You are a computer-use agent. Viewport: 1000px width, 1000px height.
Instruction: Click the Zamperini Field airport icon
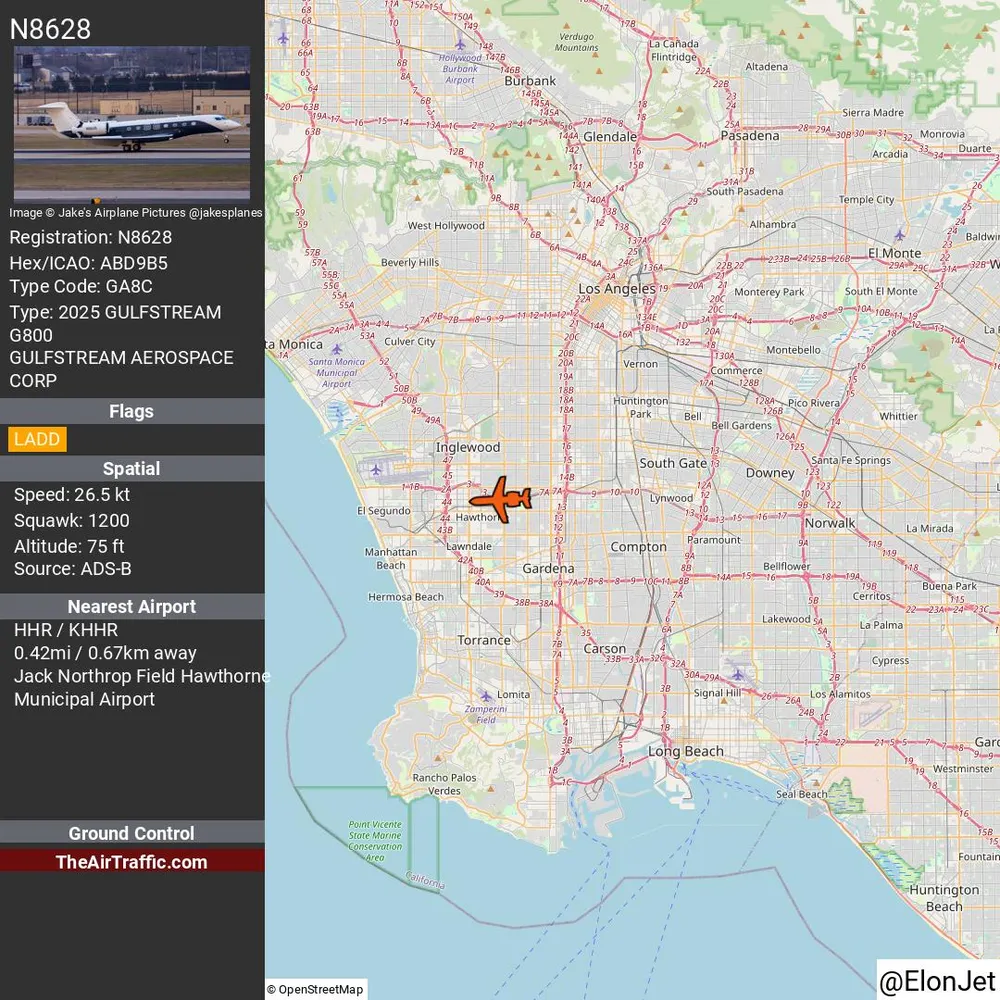click(x=486, y=696)
